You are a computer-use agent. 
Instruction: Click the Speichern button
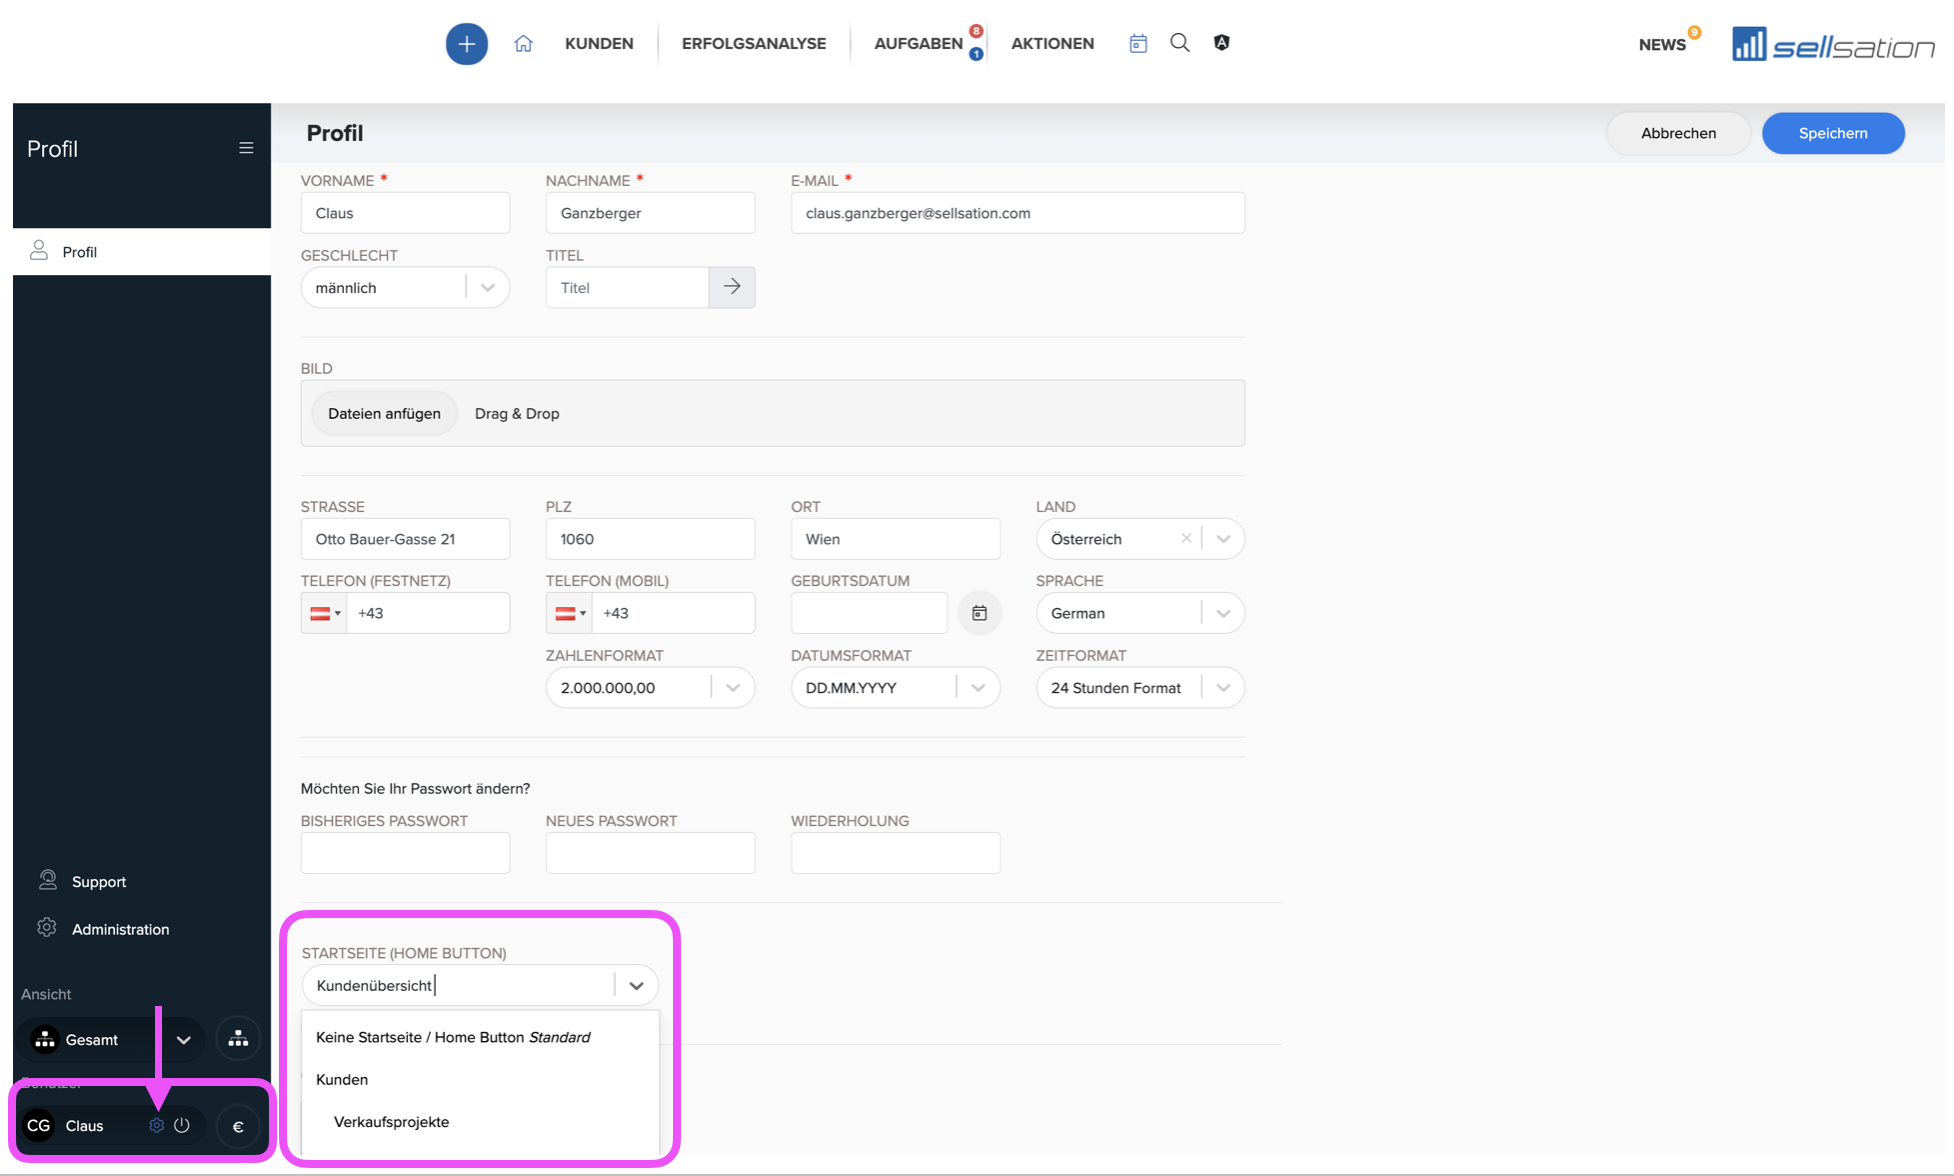click(x=1833, y=133)
